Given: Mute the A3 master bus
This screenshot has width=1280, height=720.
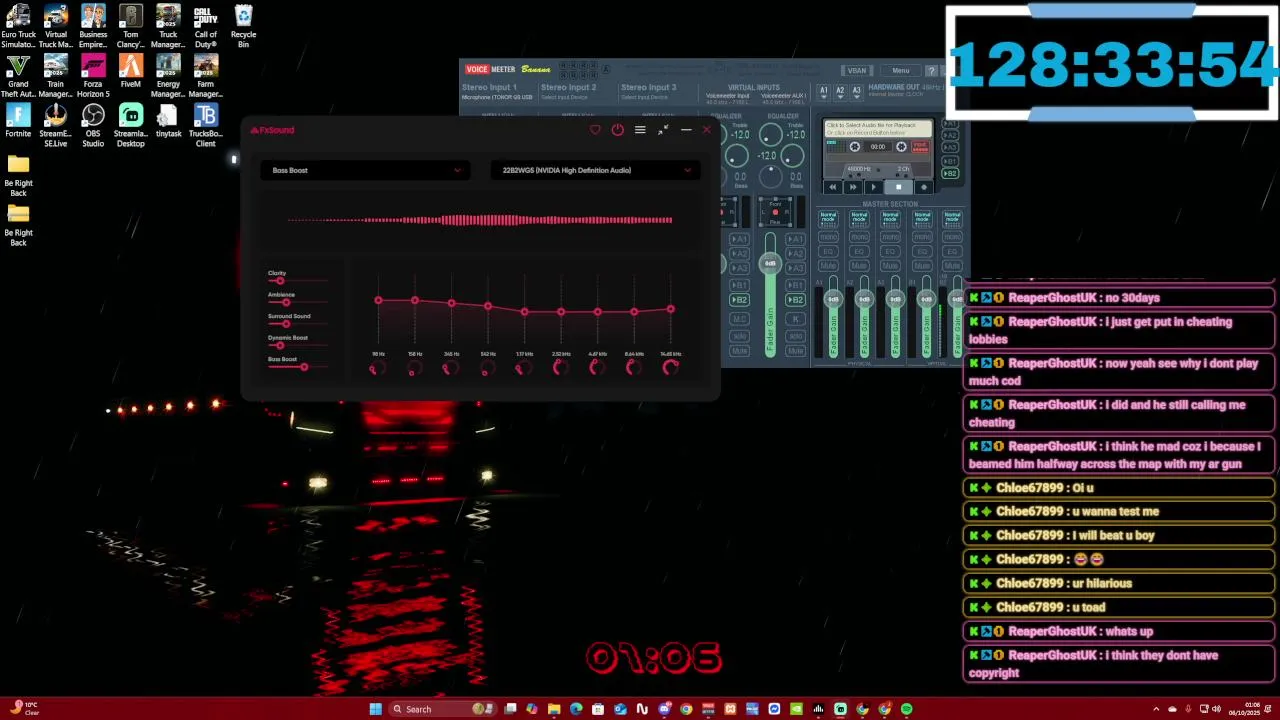Looking at the screenshot, I should (890, 266).
